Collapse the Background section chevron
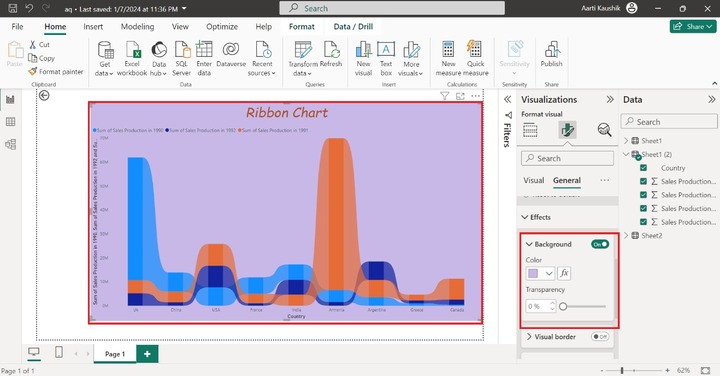The width and height of the screenshot is (720, 376). click(529, 244)
